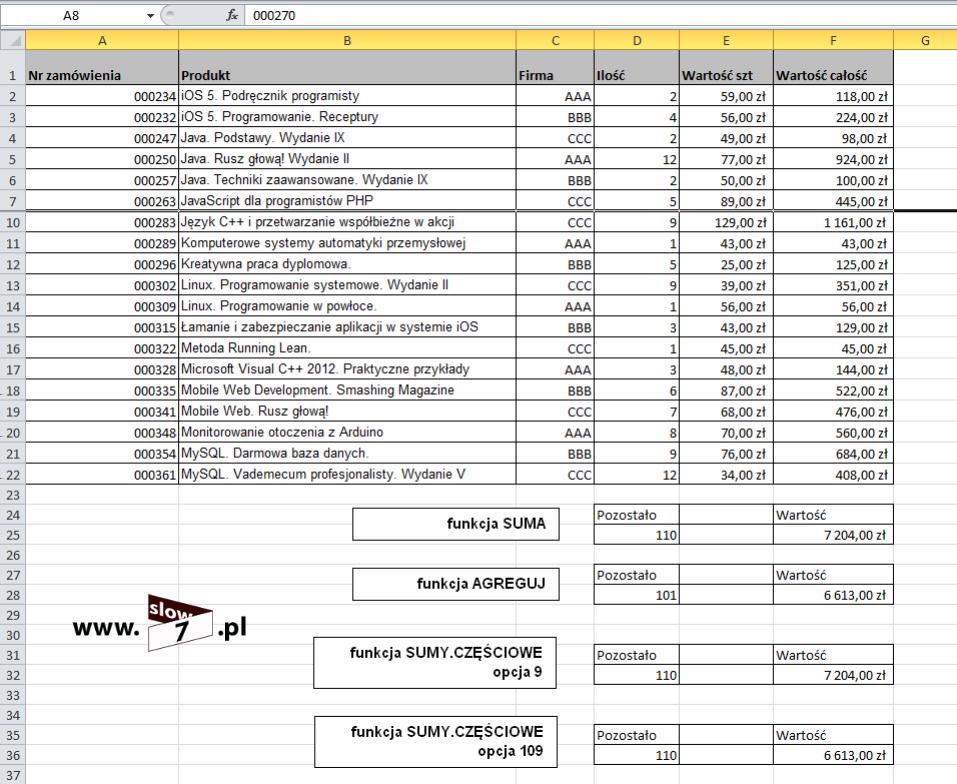Click the Select All corner triangle
Viewport: 957px width, 784px height.
13,41
